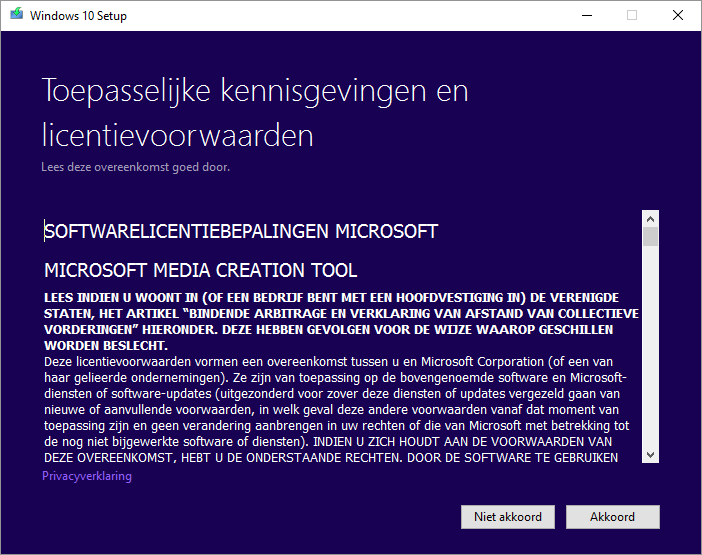Close the Windows 10 Setup window
Image resolution: width=702 pixels, height=555 pixels.
(x=678, y=16)
